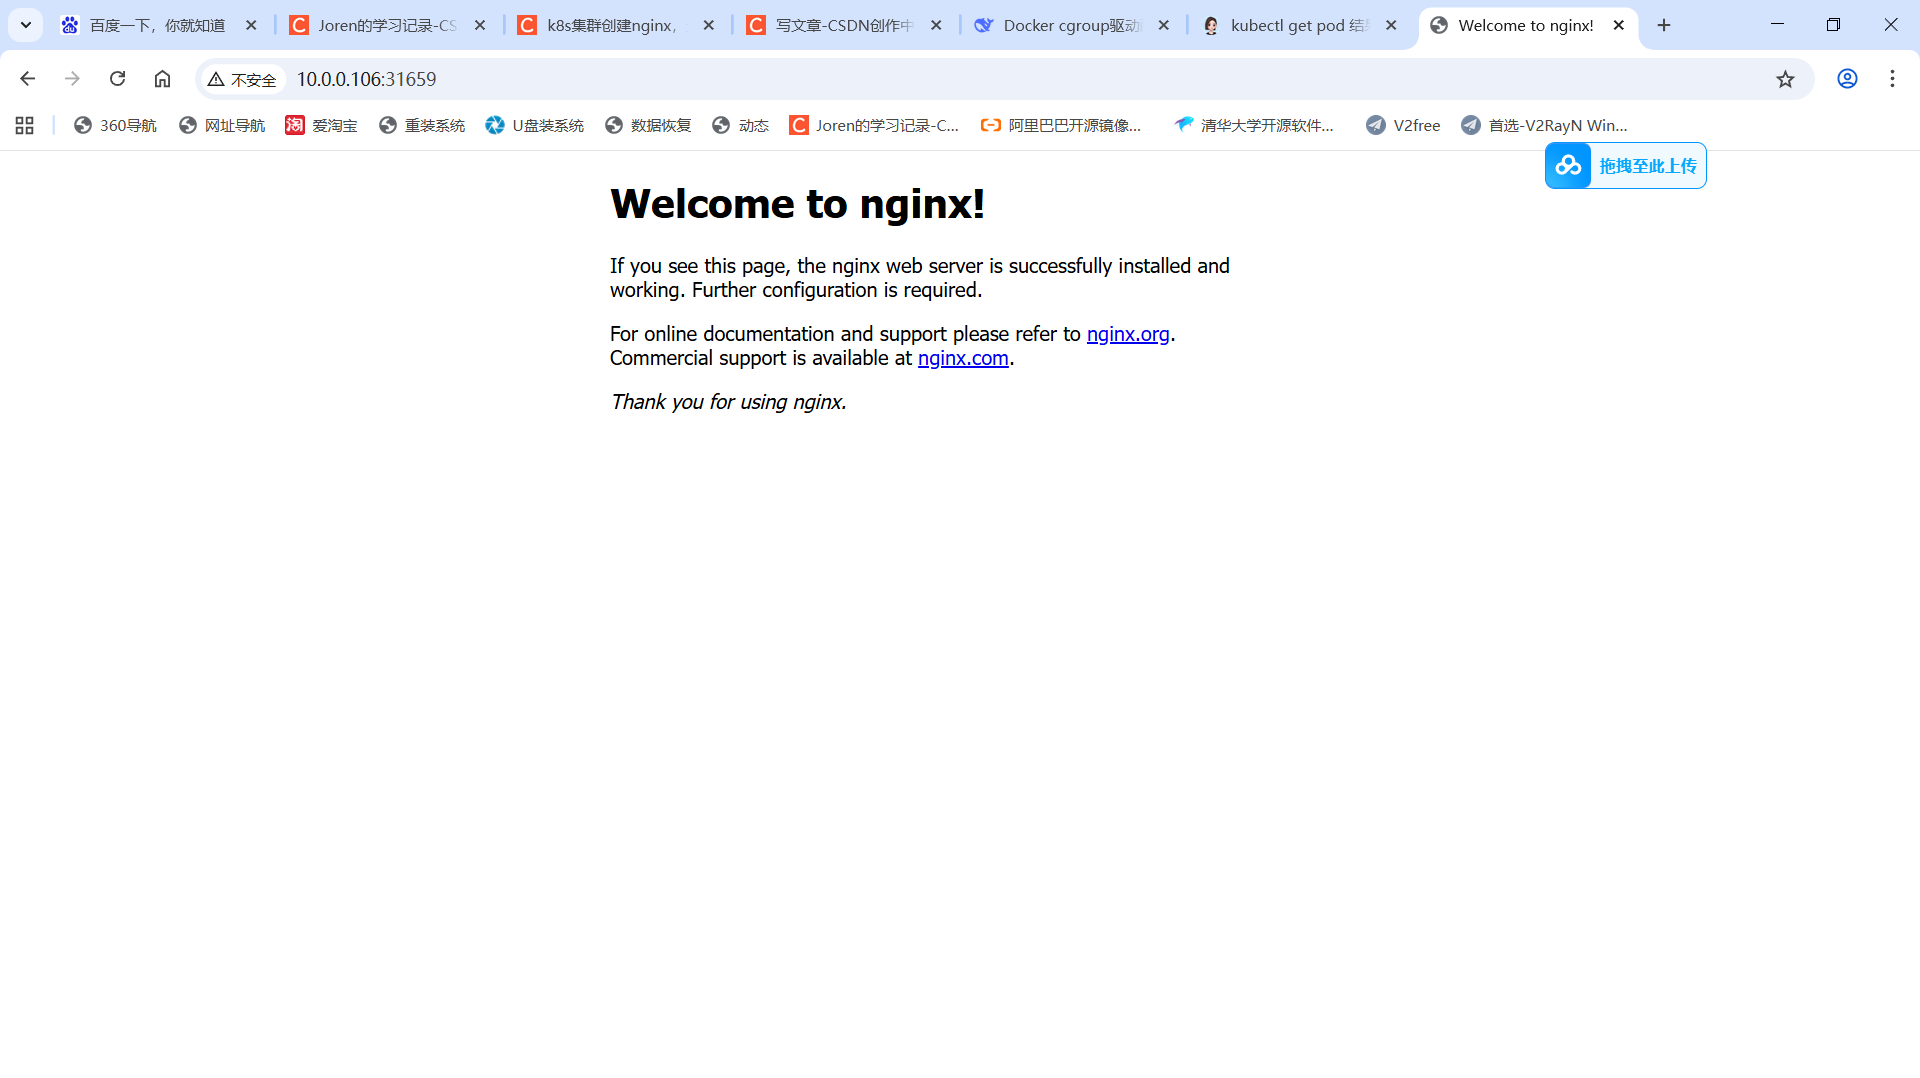Open the Joren的学习记录-C... bookmark
The height and width of the screenshot is (1078, 1920).
pos(875,125)
